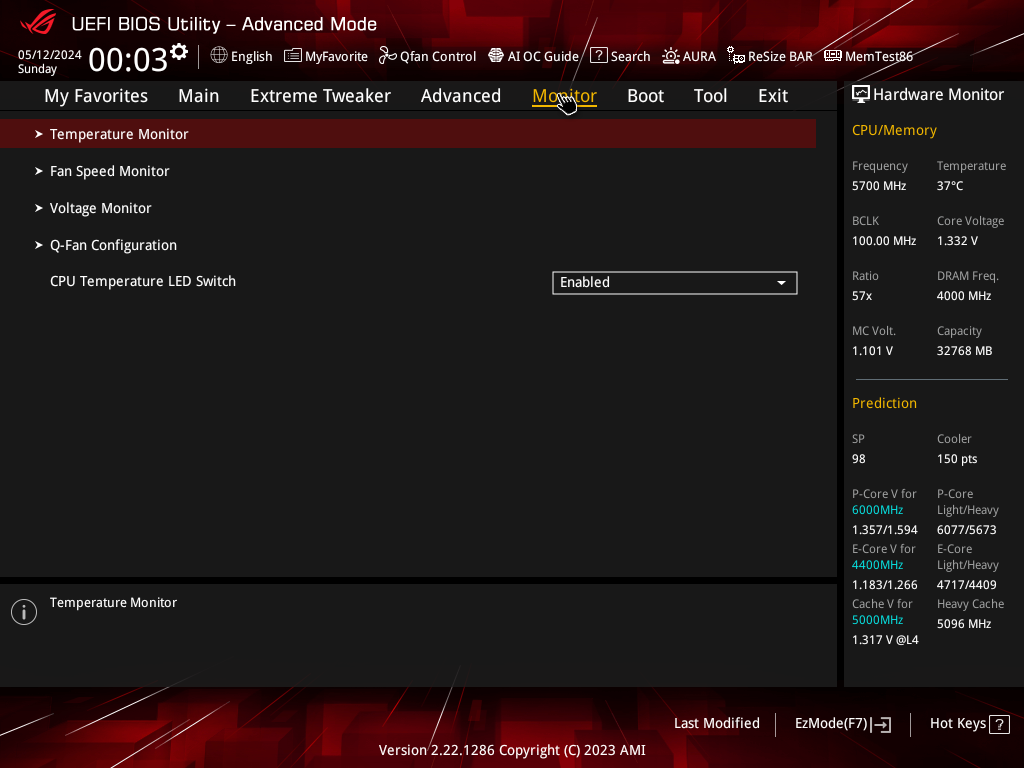Viewport: 1024px width, 768px height.
Task: Open Advanced tab
Action: coord(461,96)
